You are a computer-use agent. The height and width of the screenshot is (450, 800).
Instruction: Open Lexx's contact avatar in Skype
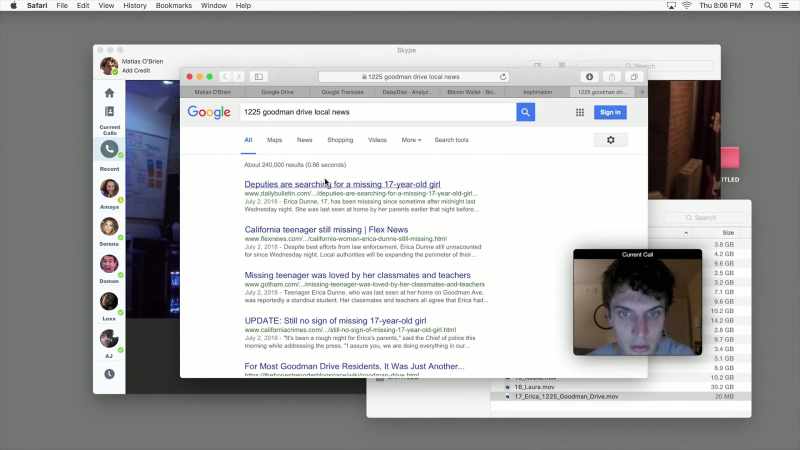tap(109, 301)
